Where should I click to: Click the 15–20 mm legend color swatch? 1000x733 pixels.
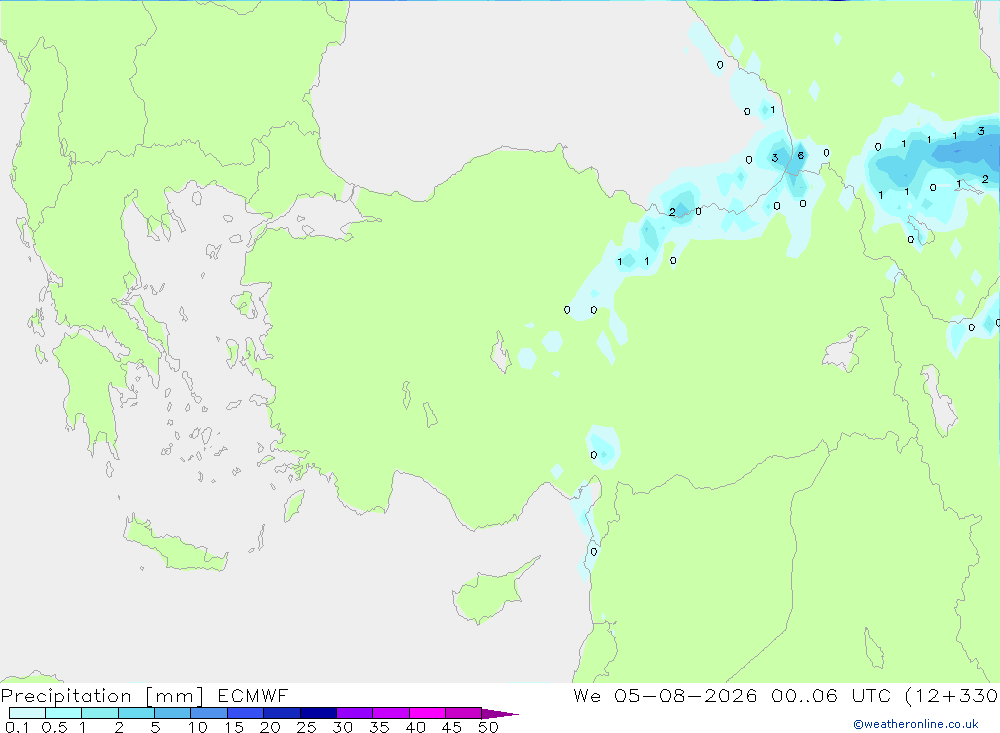246,713
